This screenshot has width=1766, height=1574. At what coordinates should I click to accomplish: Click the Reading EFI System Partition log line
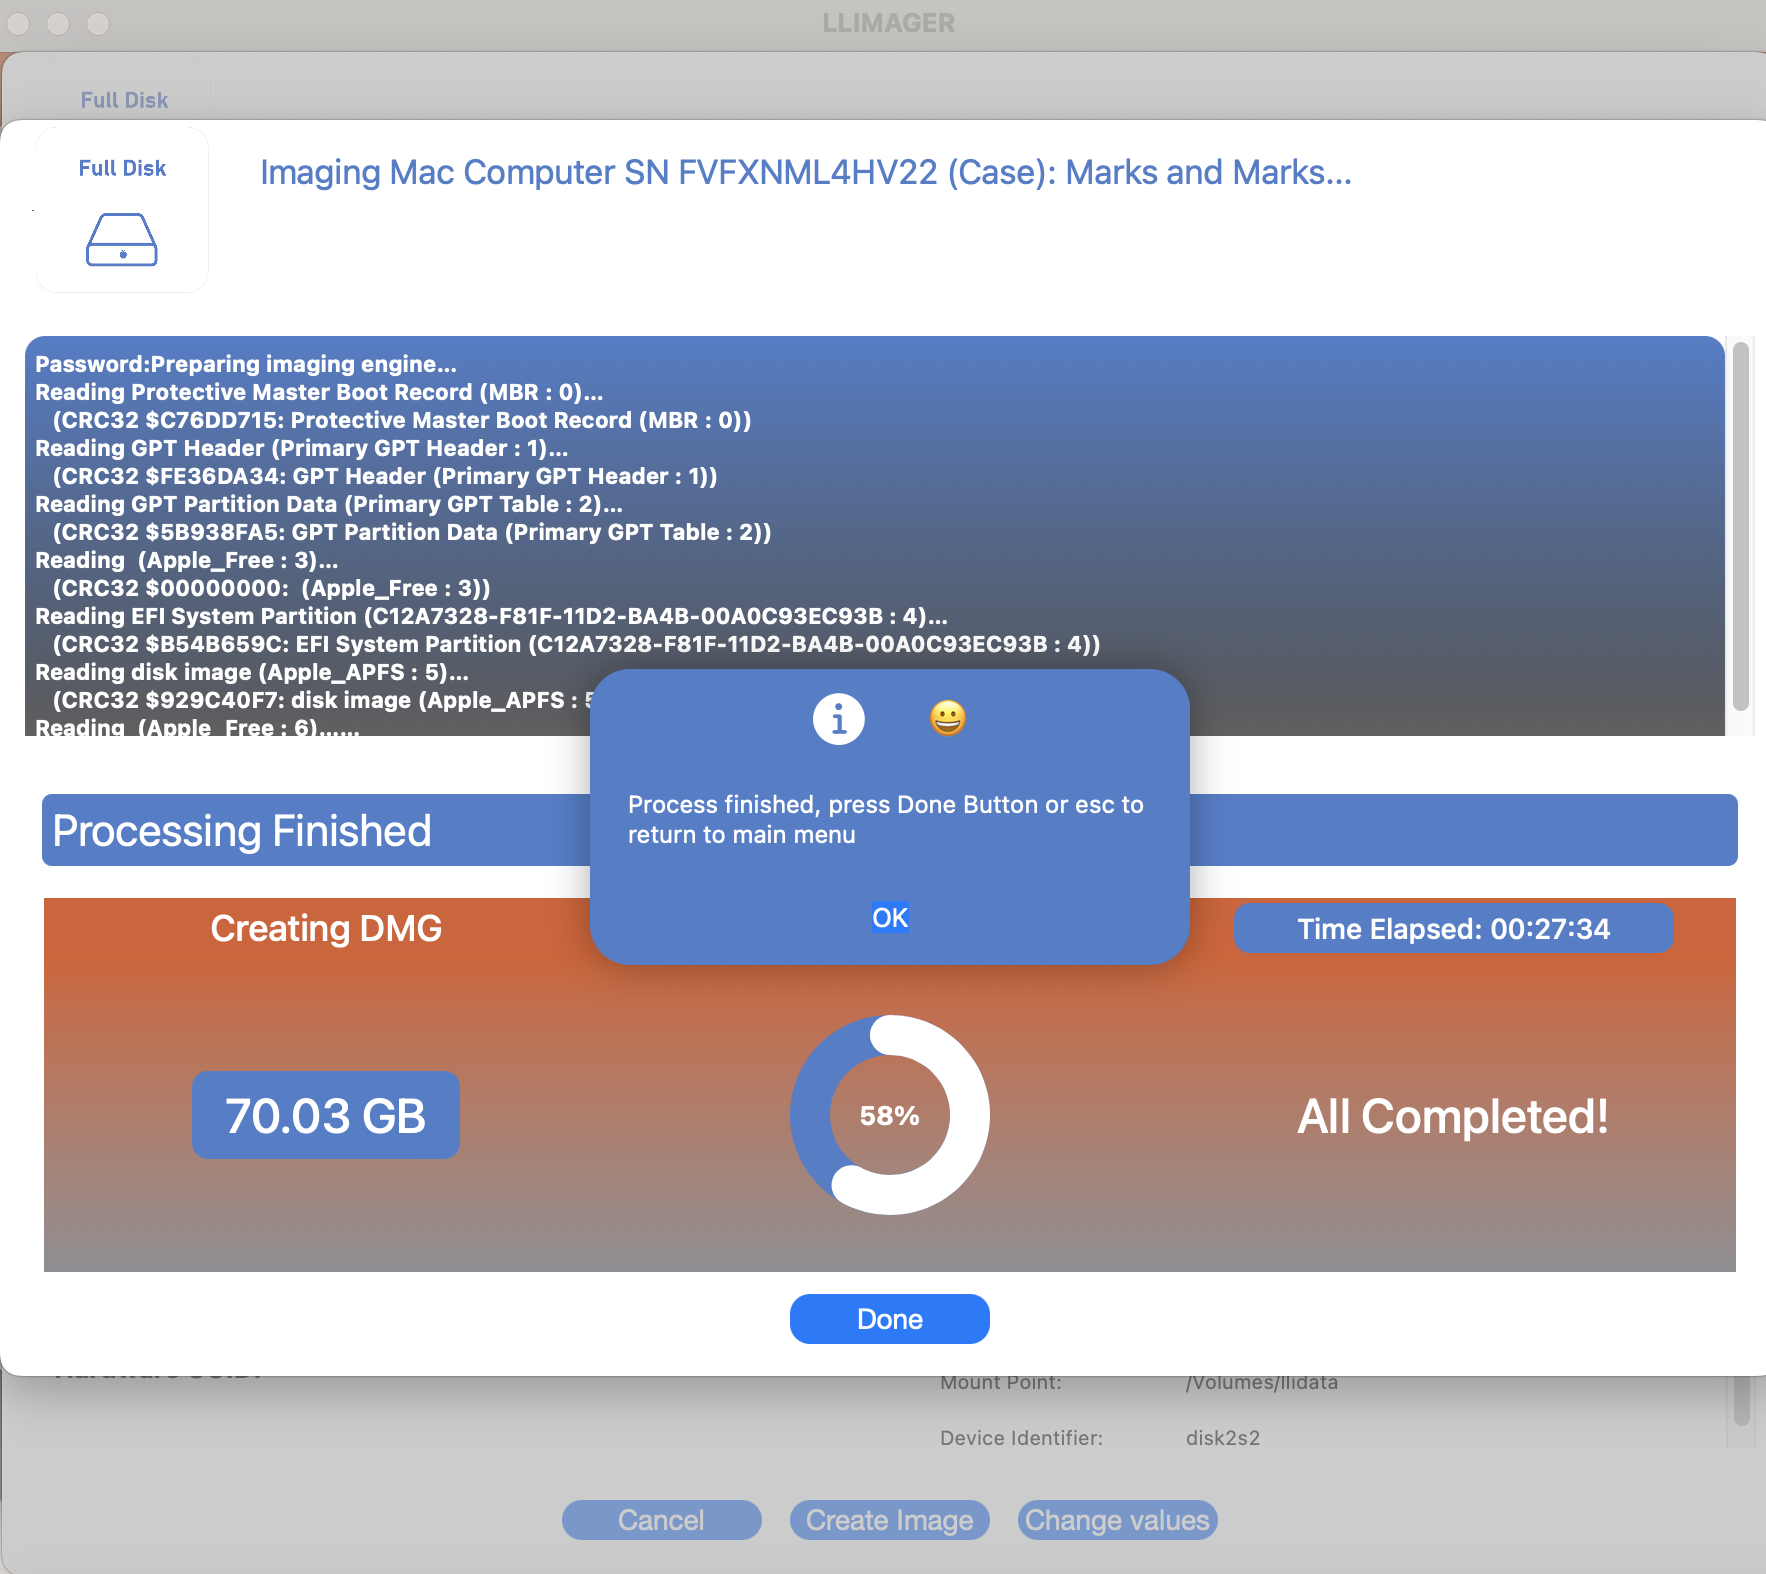point(491,616)
